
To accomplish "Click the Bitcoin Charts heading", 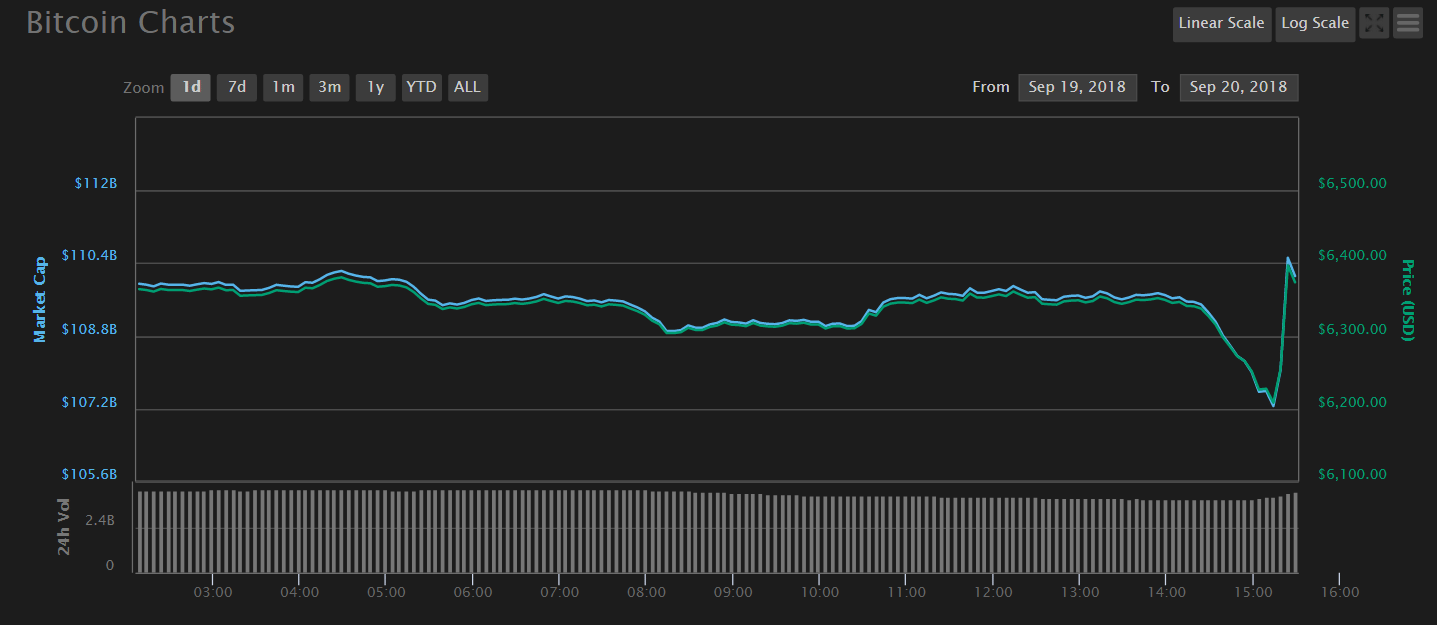I will [131, 23].
